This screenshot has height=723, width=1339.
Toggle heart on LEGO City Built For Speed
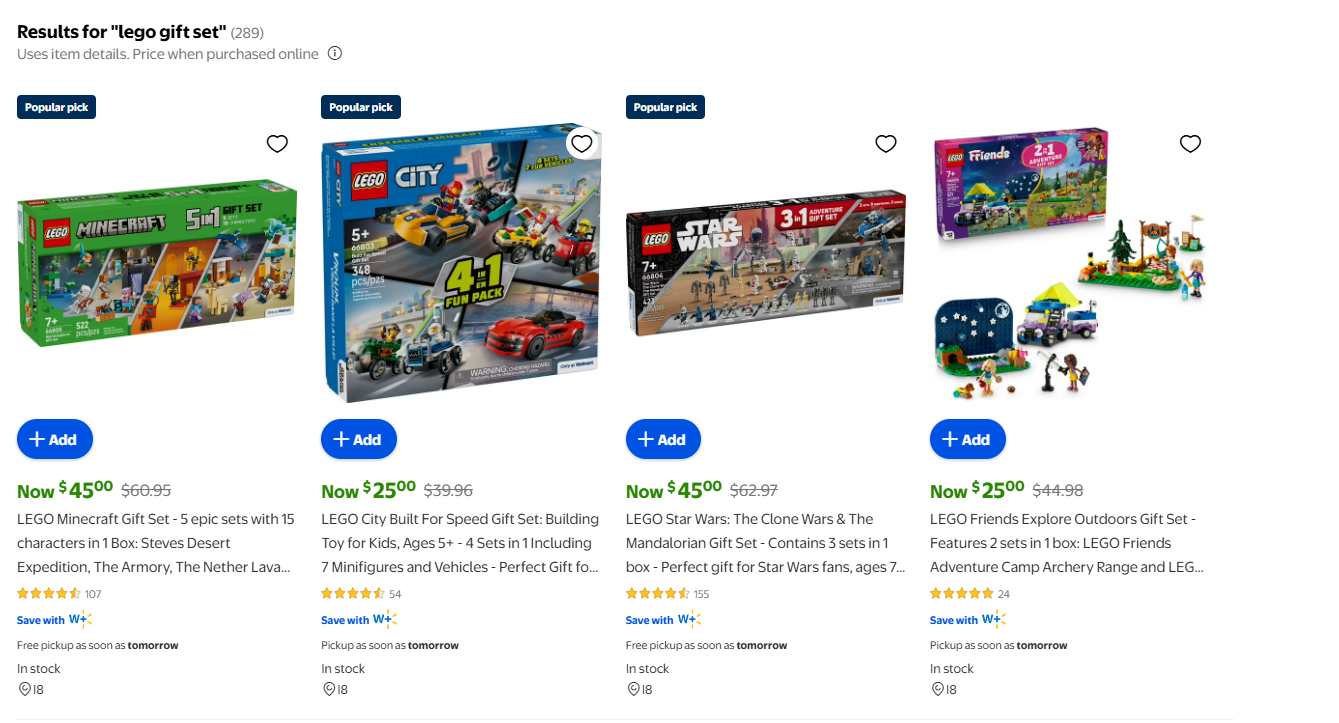[582, 144]
